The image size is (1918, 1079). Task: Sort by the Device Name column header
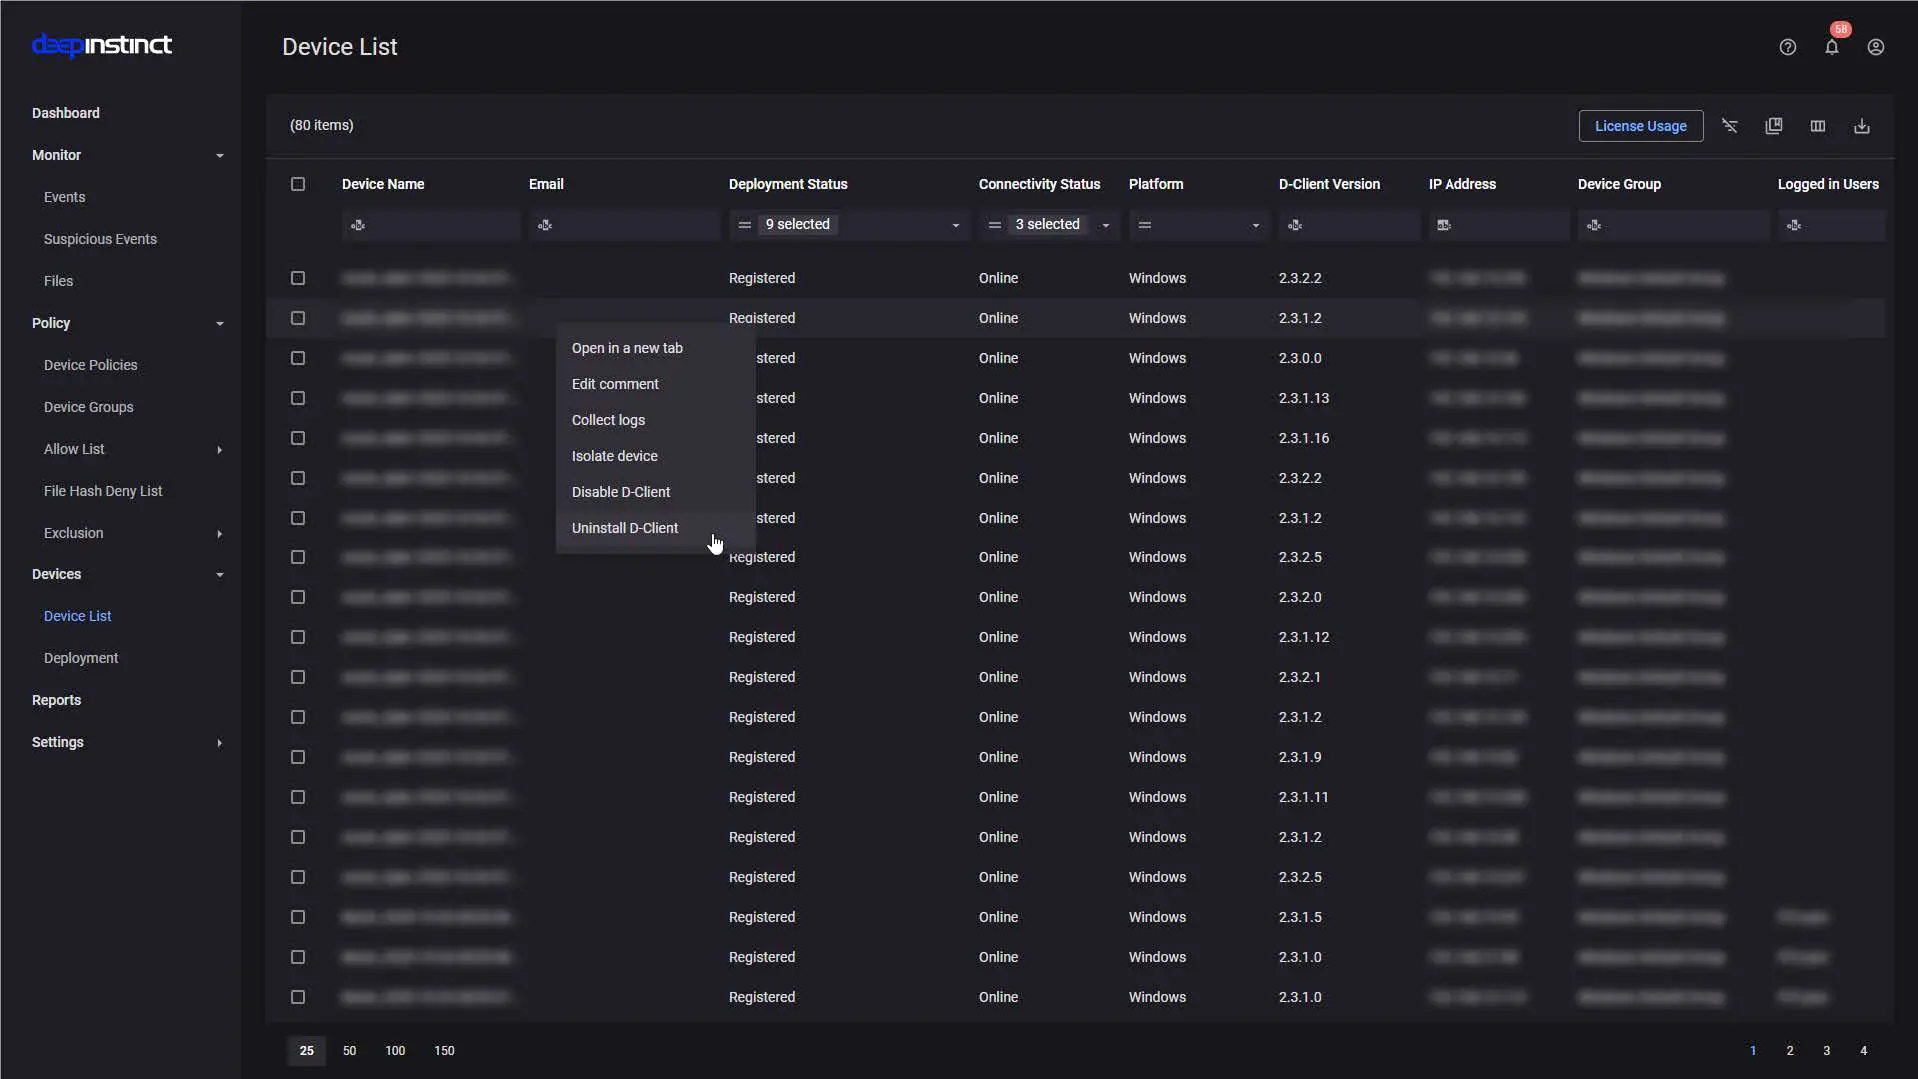click(x=383, y=184)
